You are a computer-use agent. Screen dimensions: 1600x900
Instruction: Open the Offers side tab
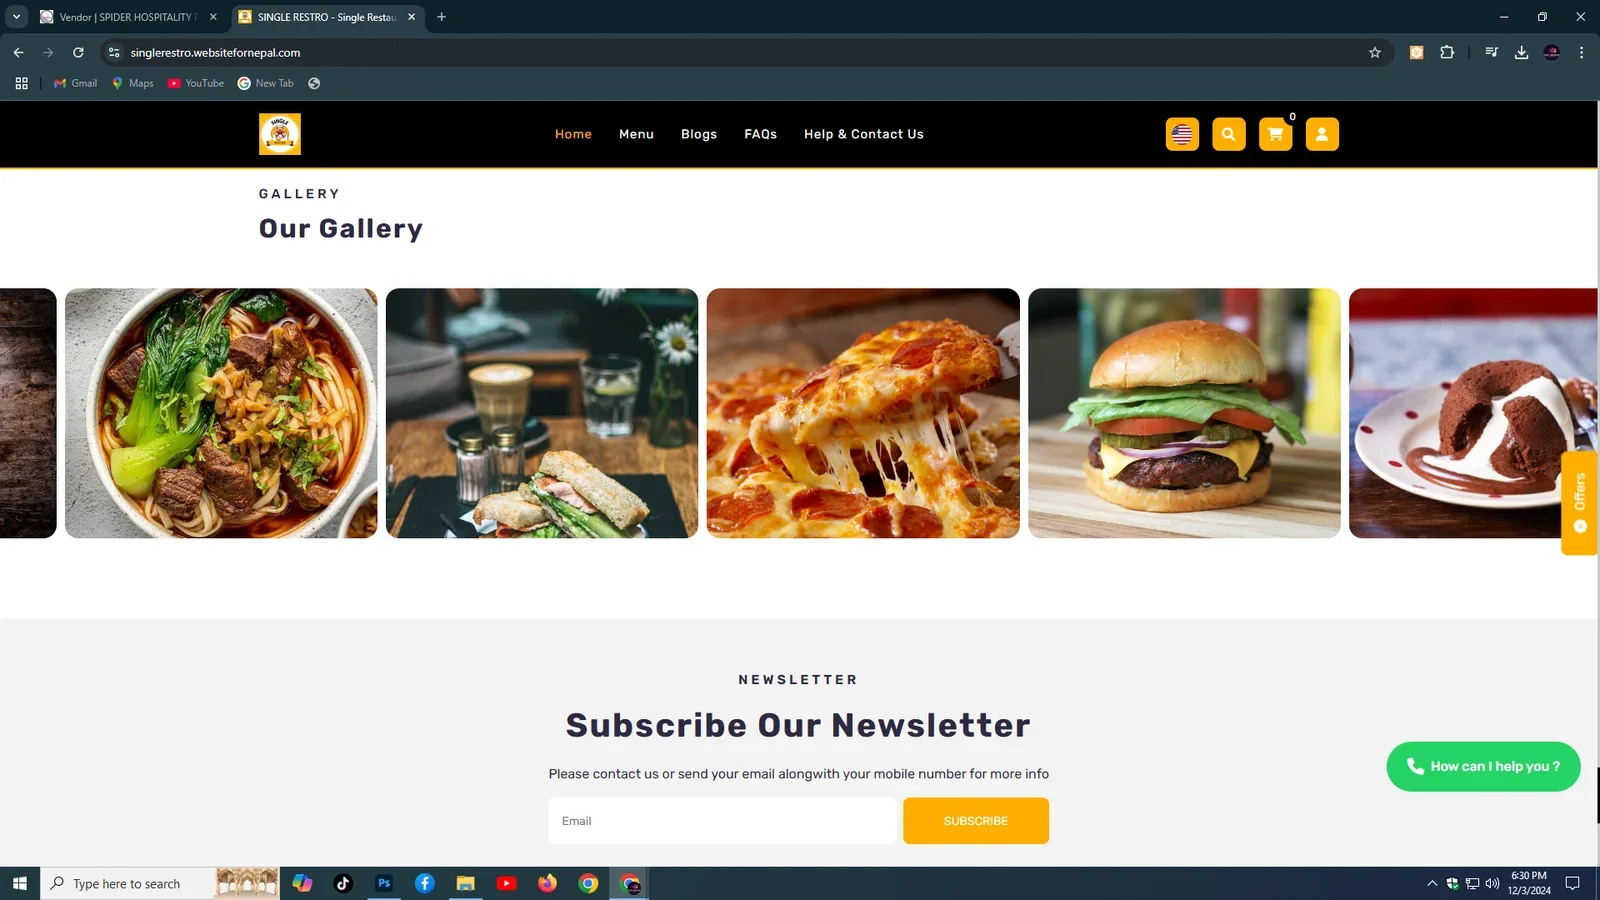[x=1580, y=503]
